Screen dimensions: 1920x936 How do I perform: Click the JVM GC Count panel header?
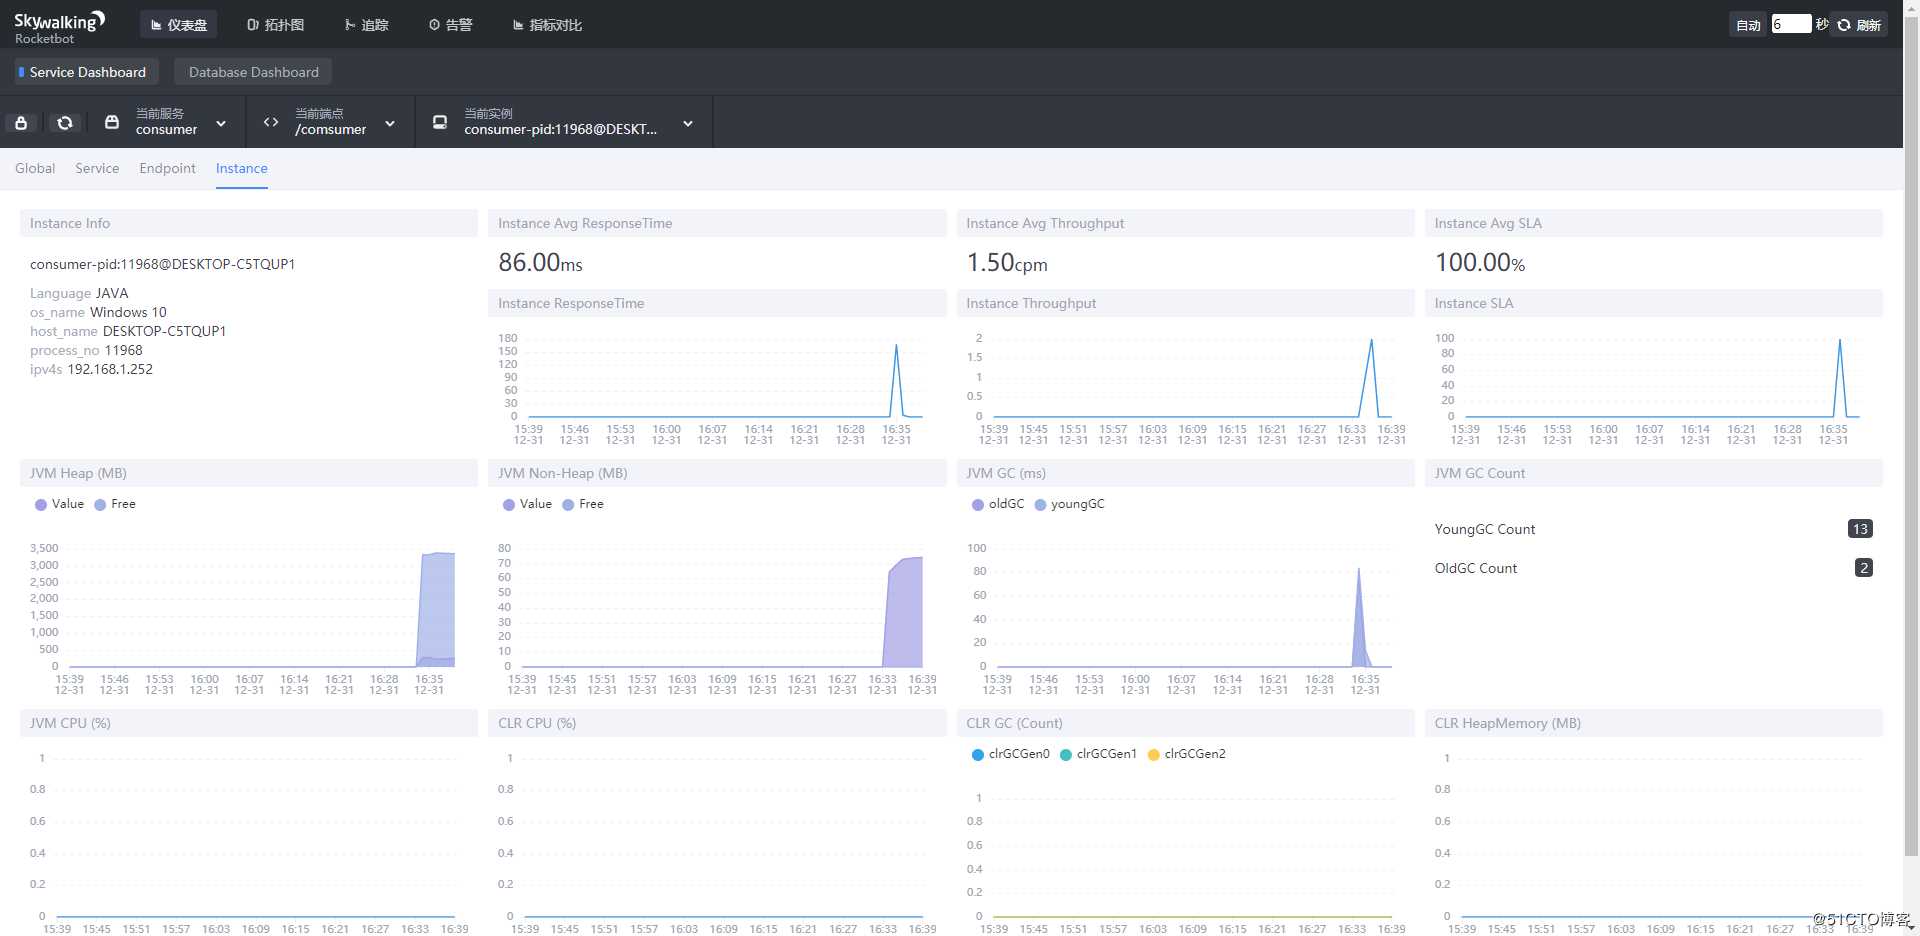pos(1654,473)
